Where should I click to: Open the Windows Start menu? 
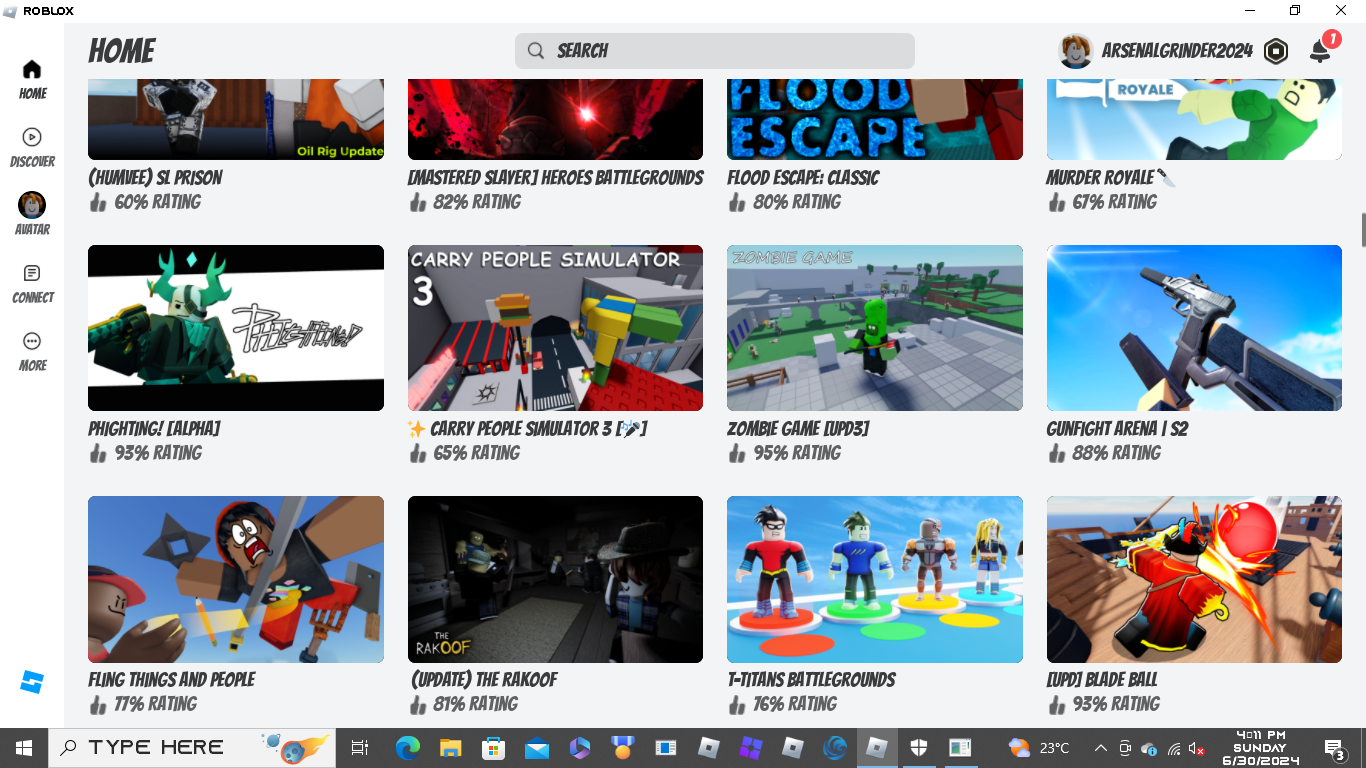point(23,748)
